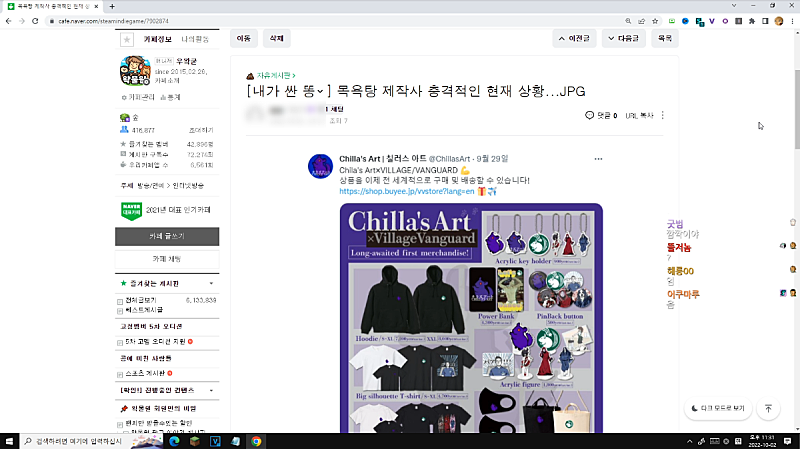Close the current browser tab
800x449 pixels.
[96, 6]
